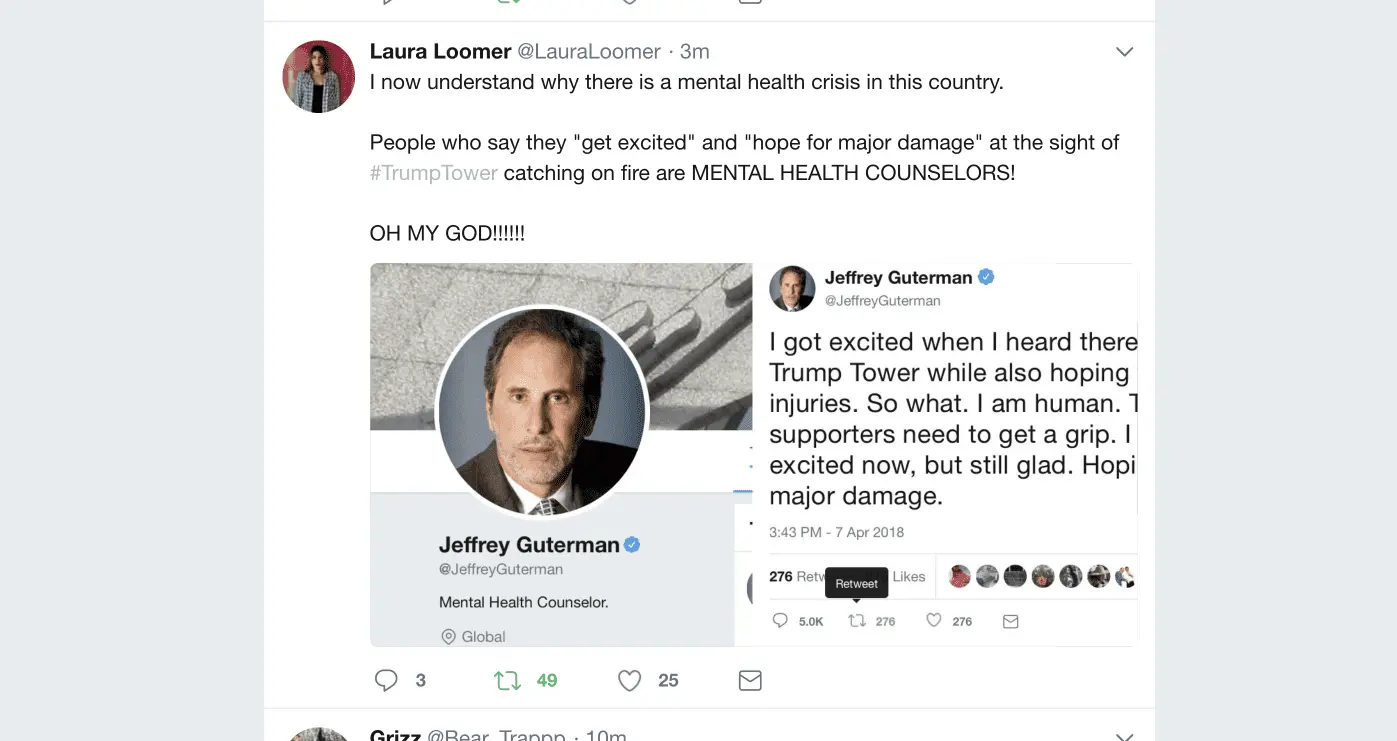Like Laura Loomer's tweet

pos(629,681)
